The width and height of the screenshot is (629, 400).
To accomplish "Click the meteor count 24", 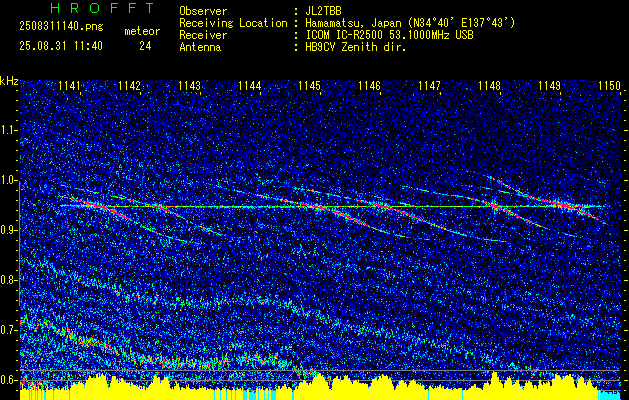I will pyautogui.click(x=145, y=46).
